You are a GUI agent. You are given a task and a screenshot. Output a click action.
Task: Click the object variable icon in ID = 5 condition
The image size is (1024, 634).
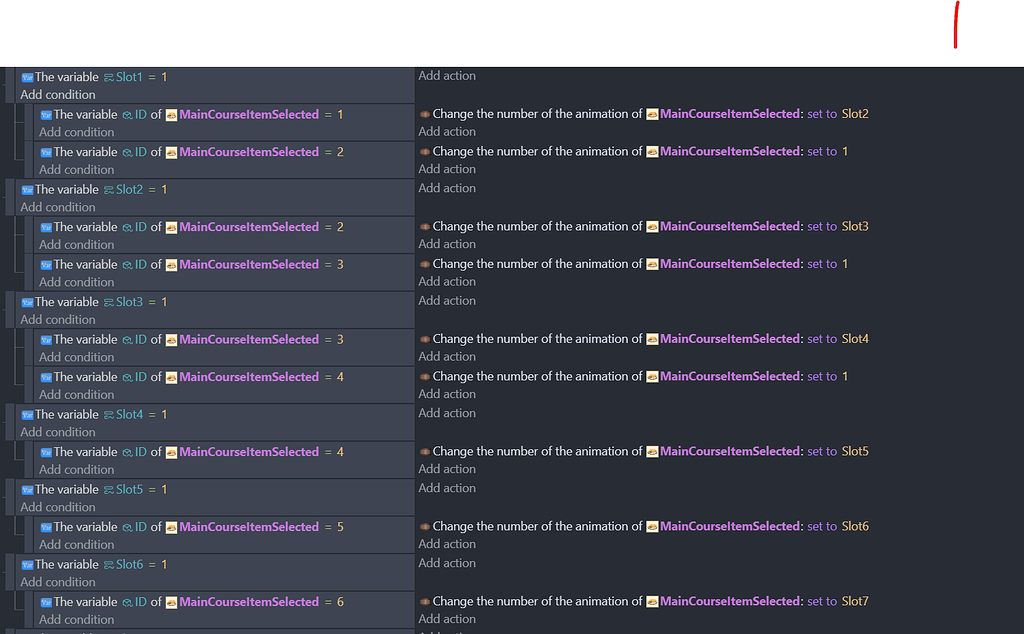pos(127,527)
